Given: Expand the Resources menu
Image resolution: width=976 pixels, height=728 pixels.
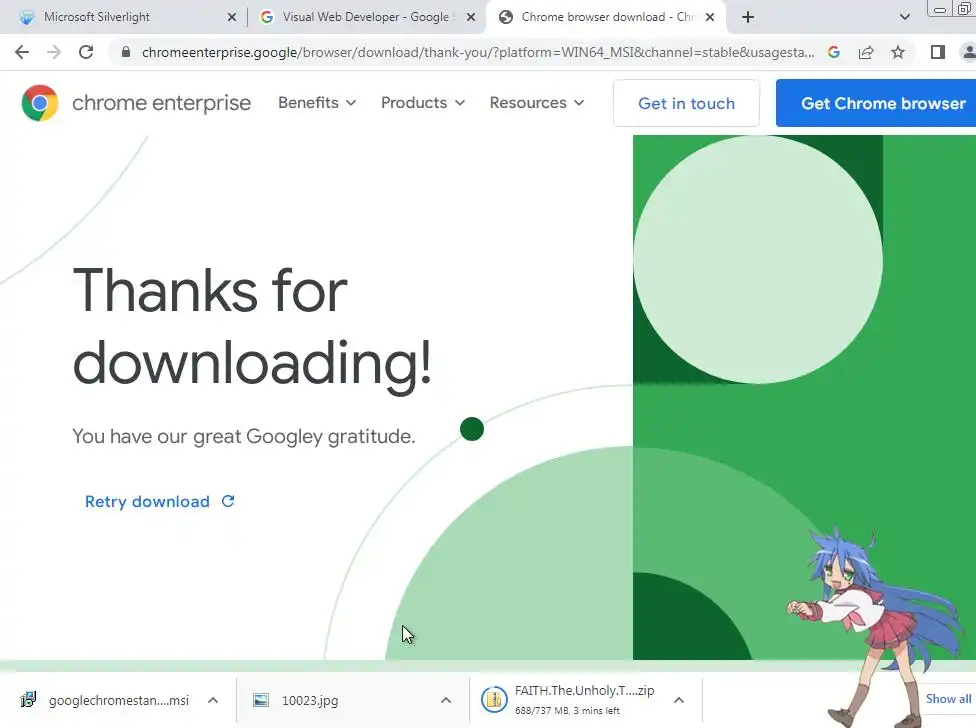Looking at the screenshot, I should (x=537, y=103).
